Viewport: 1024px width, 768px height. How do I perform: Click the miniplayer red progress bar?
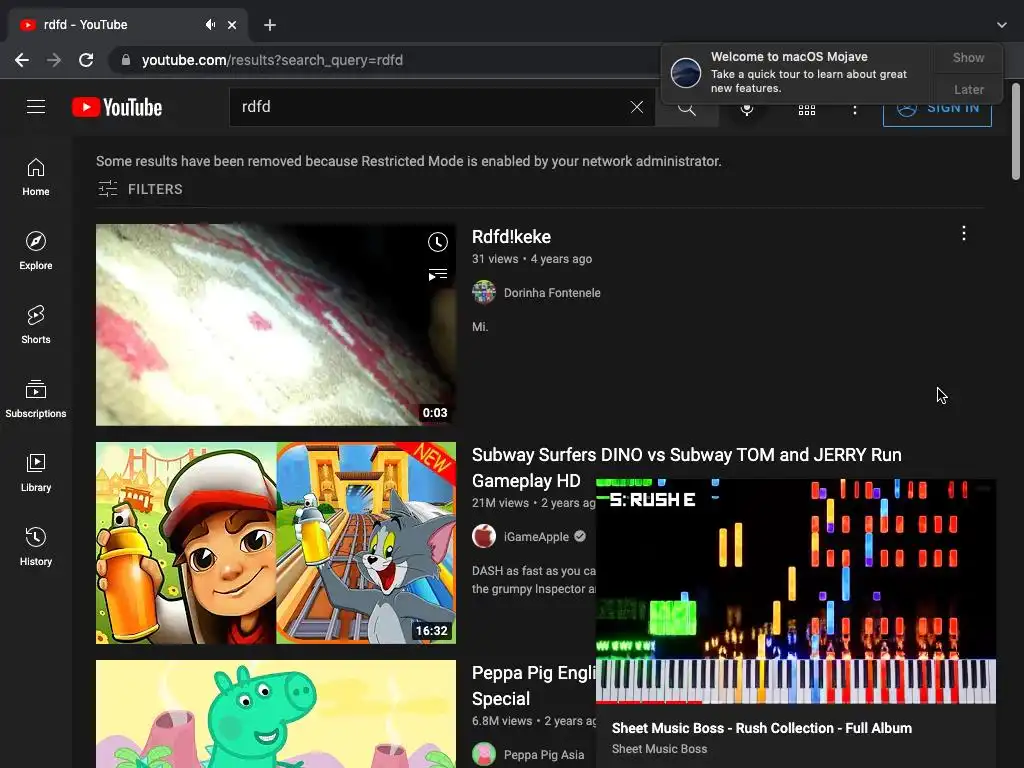(649, 702)
